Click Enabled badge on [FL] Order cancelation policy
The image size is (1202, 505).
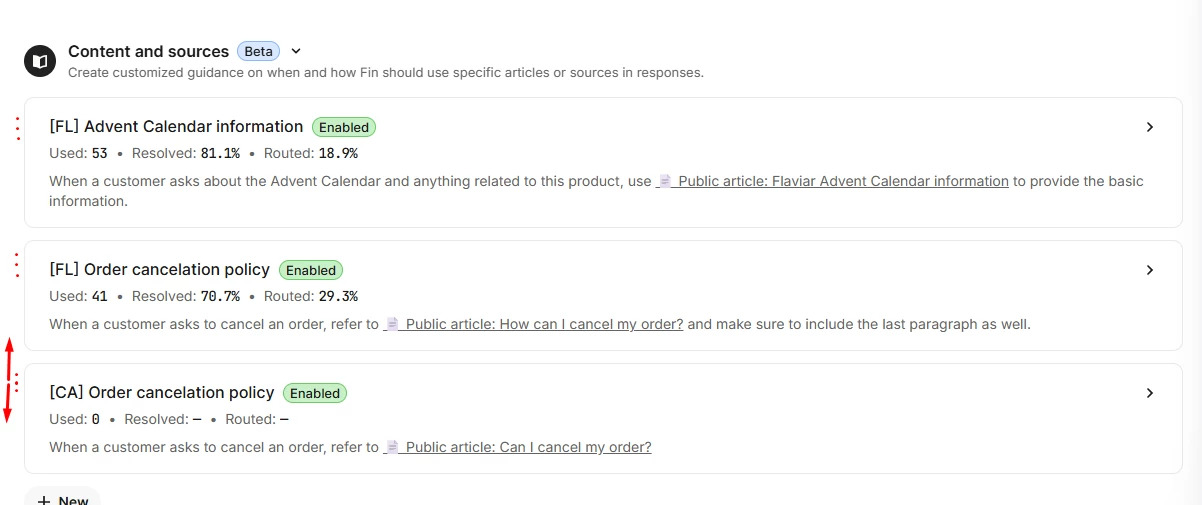(x=311, y=270)
